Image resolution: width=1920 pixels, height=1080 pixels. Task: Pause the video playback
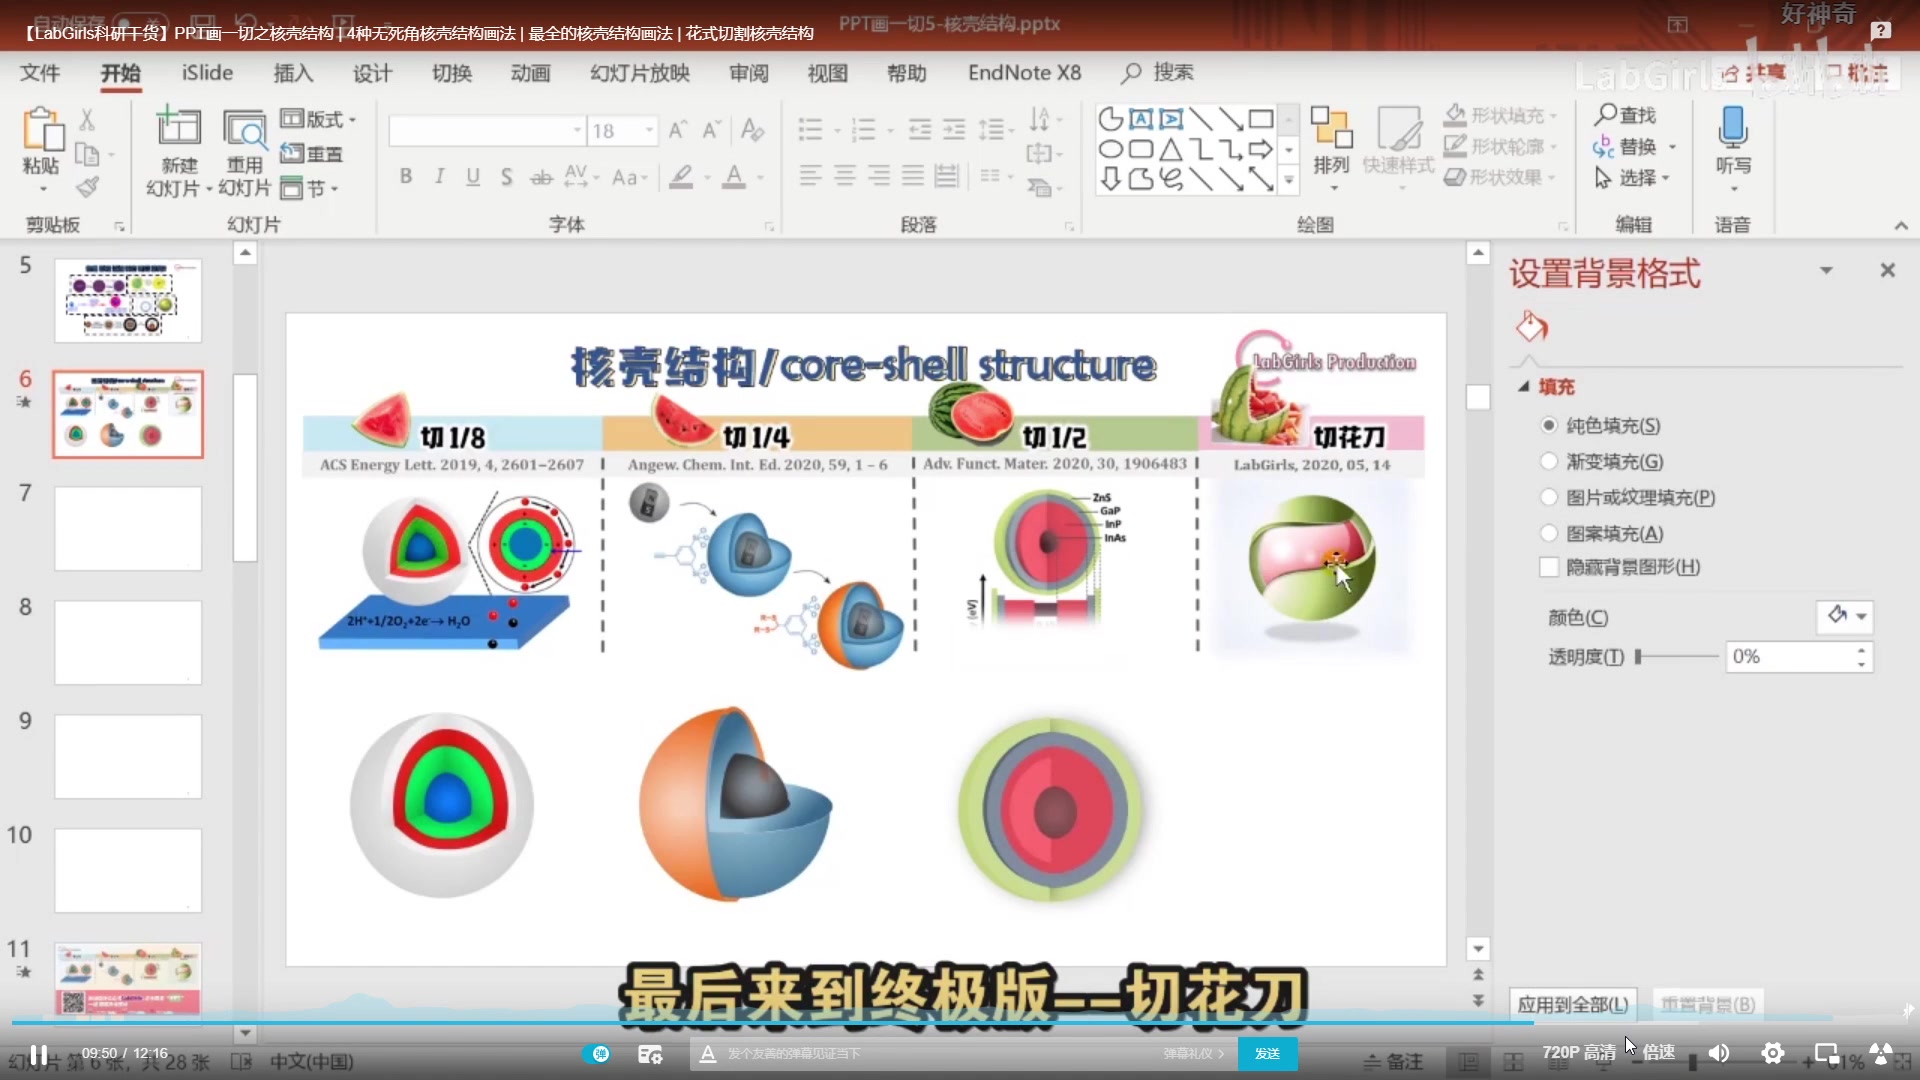click(x=39, y=1054)
